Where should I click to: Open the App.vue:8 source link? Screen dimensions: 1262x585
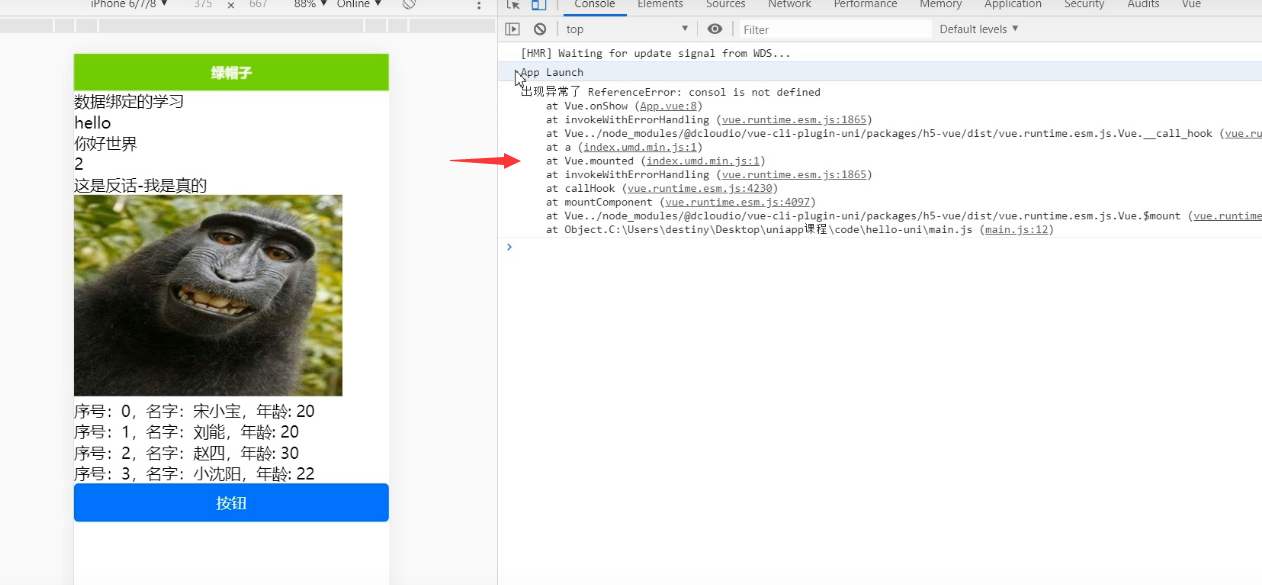pos(669,106)
